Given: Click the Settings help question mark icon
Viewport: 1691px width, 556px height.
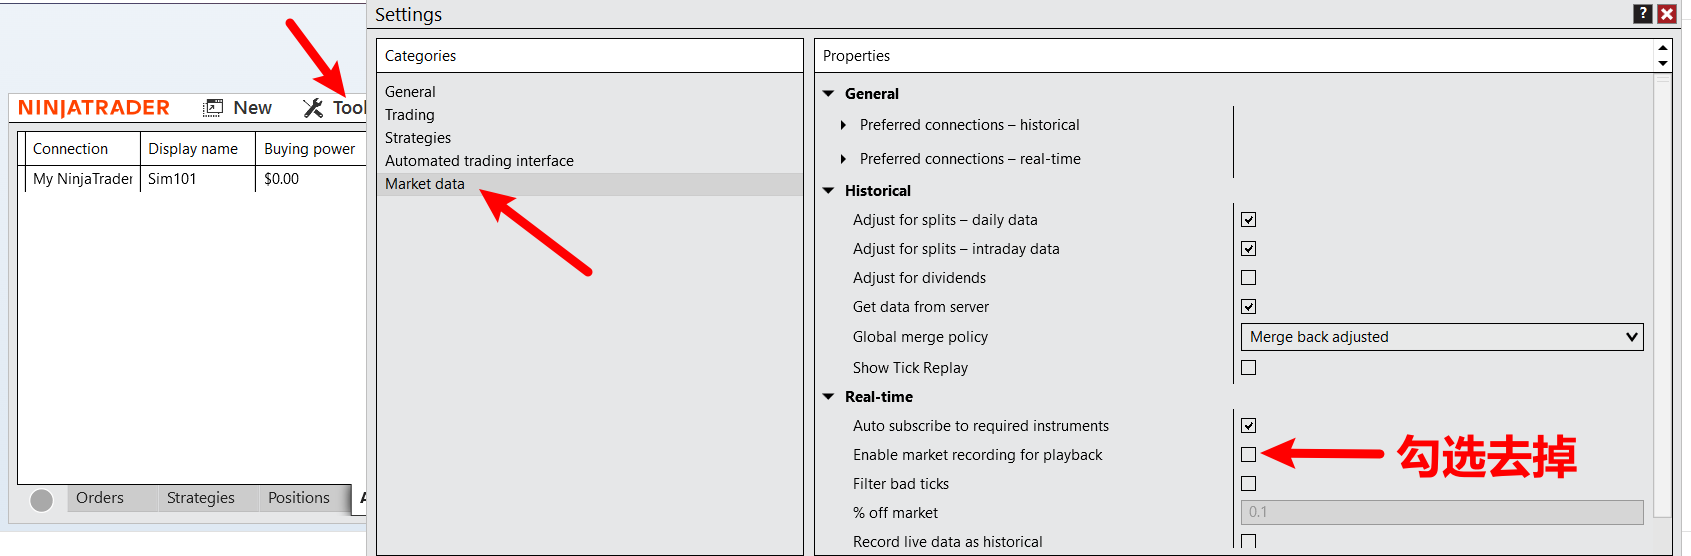Looking at the screenshot, I should pos(1642,14).
